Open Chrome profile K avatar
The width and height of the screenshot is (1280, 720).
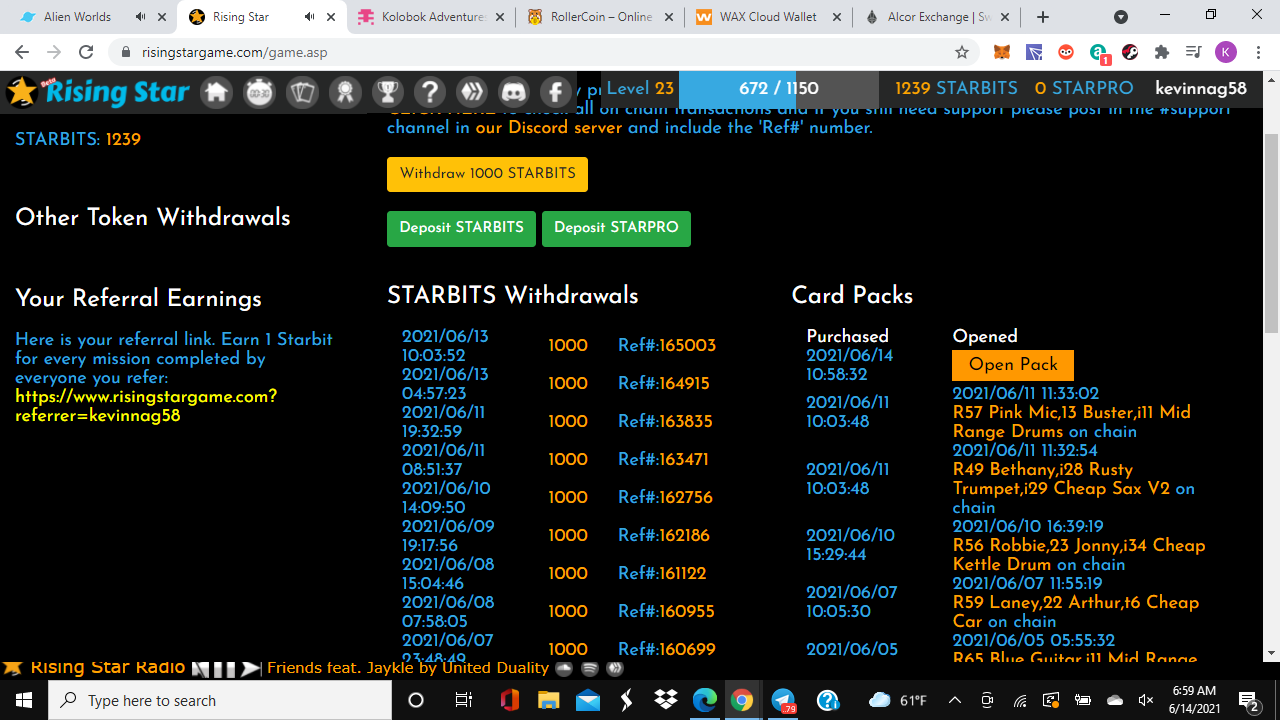pos(1226,52)
